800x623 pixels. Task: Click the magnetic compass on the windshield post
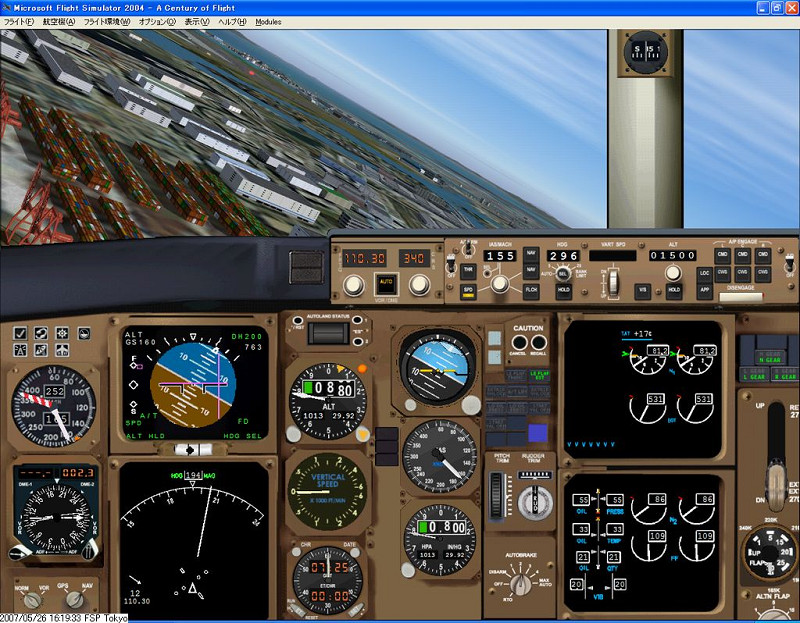tap(645, 52)
